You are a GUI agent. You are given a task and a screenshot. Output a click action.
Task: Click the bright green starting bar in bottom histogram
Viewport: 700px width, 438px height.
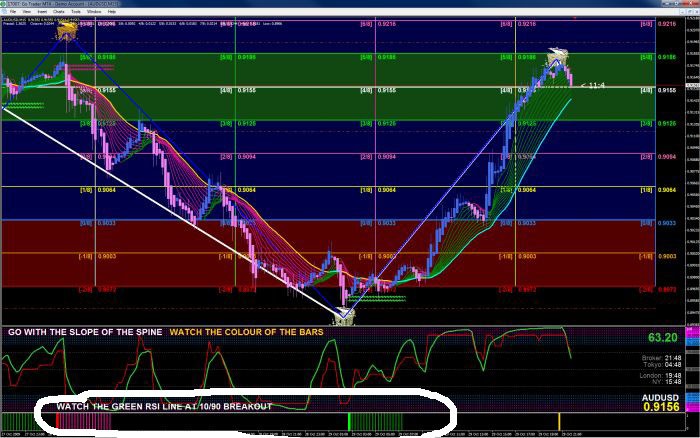(x=349, y=422)
